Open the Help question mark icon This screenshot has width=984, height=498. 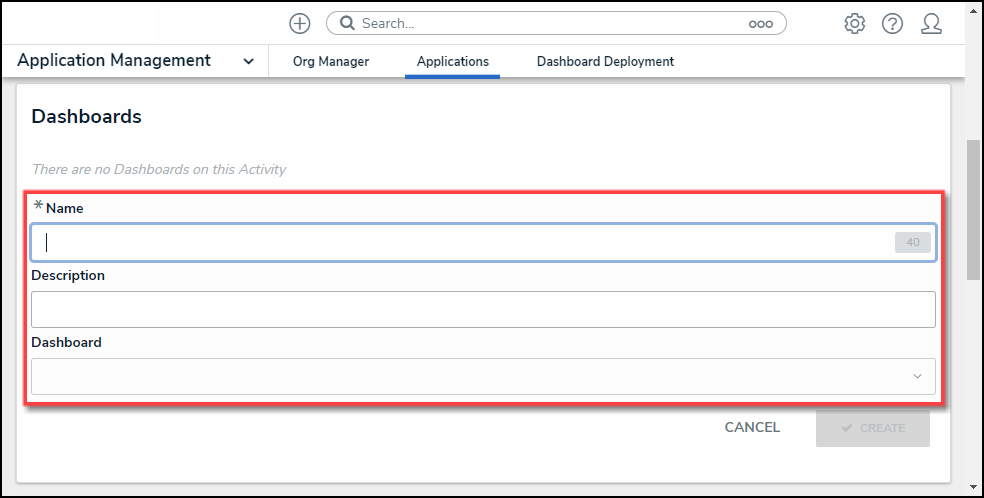point(892,23)
